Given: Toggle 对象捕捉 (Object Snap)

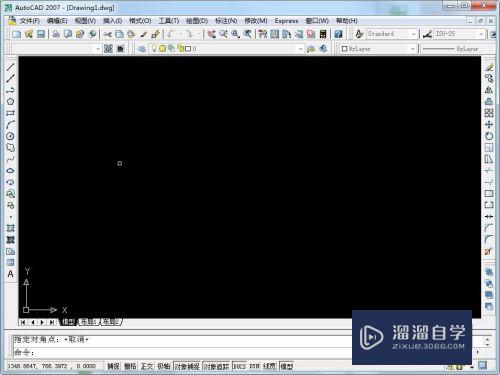Looking at the screenshot, I should [x=187, y=366].
